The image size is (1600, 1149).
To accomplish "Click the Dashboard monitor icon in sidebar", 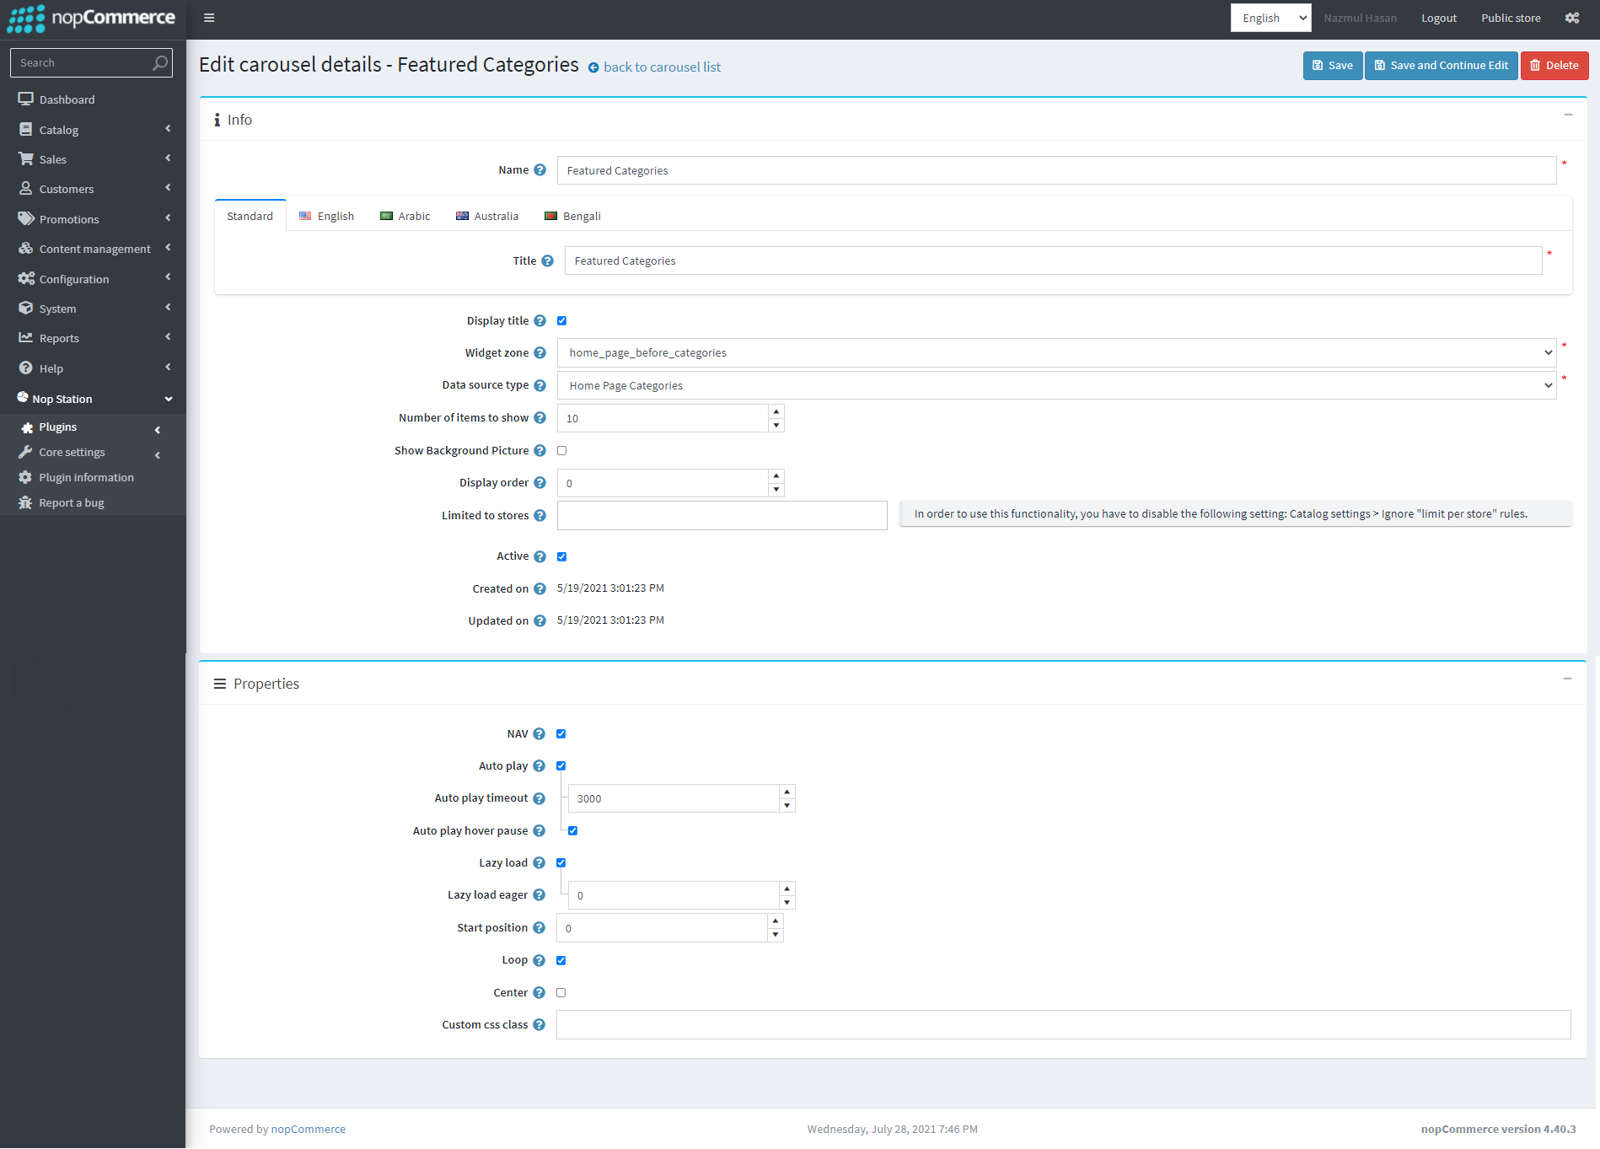I will 26,99.
